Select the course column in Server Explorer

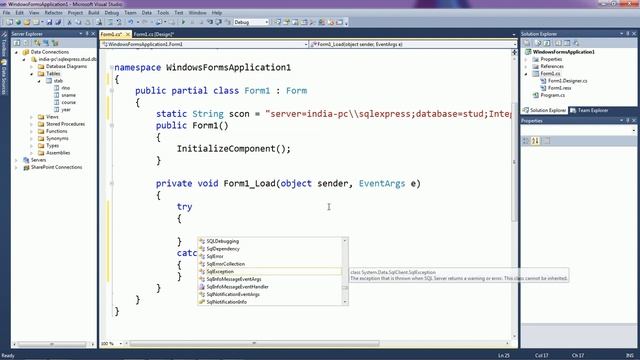point(68,102)
